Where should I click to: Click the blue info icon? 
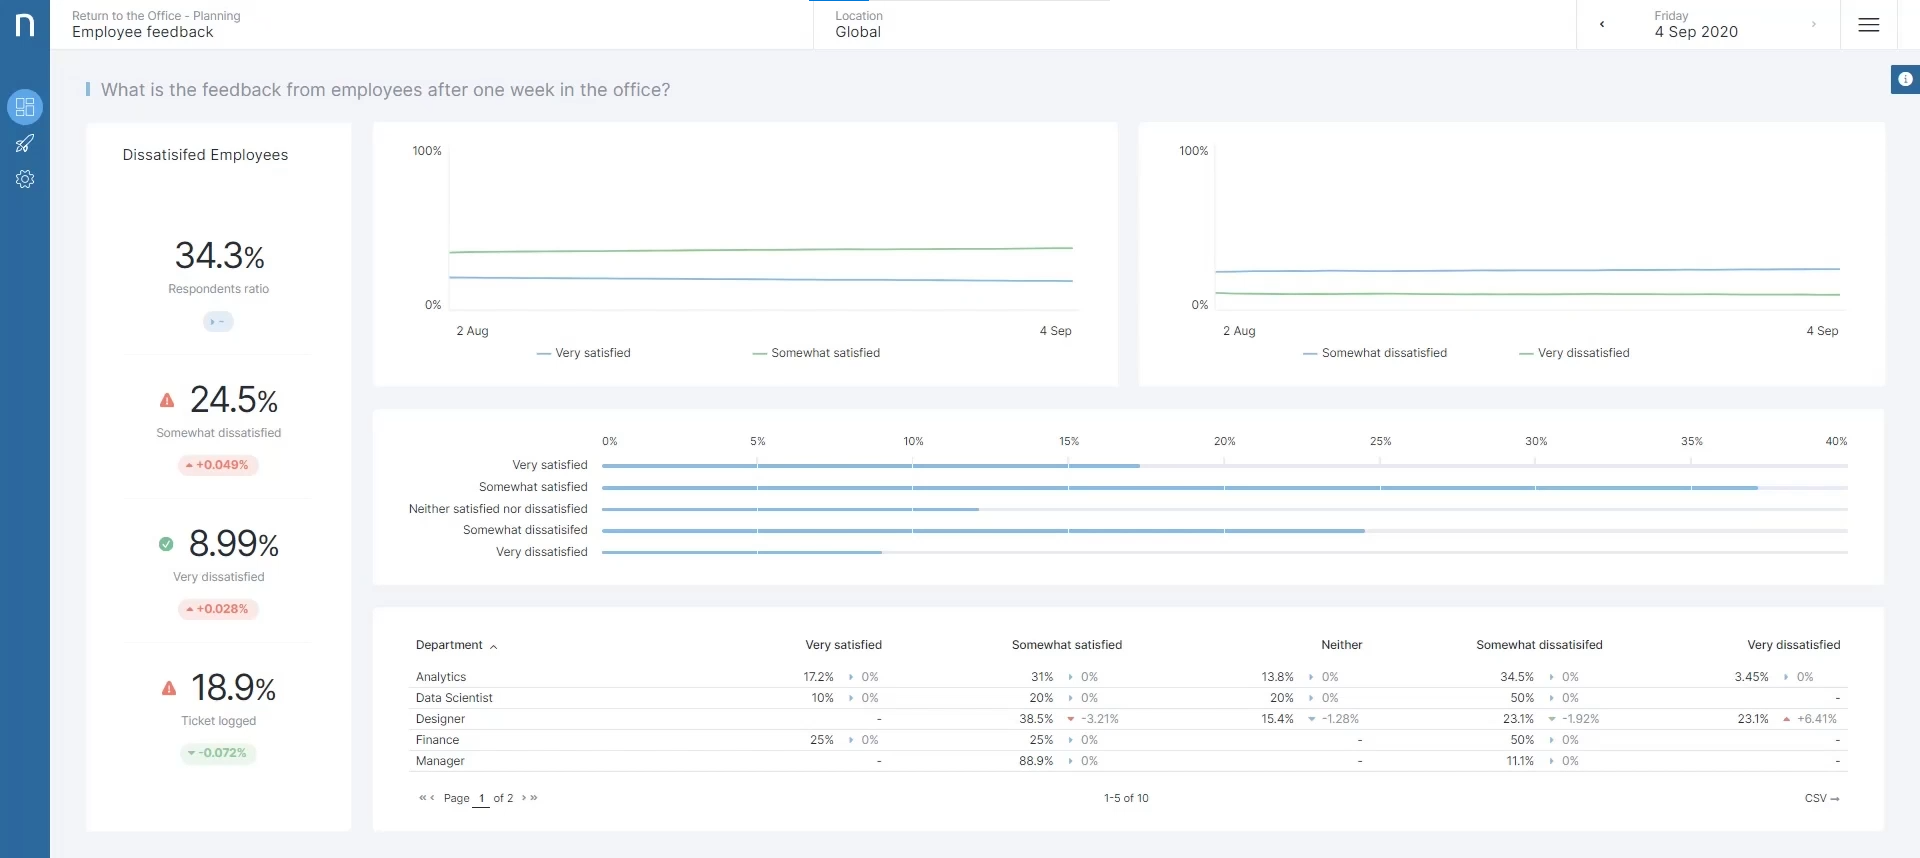1905,79
